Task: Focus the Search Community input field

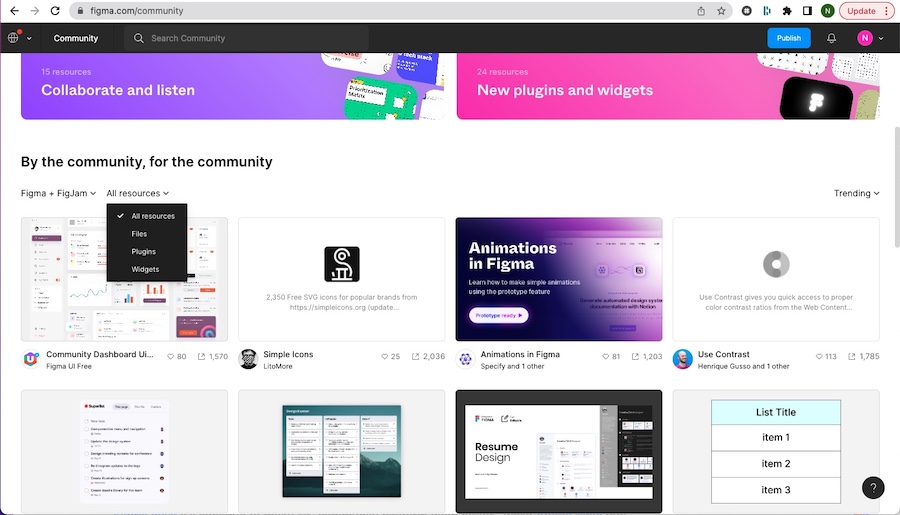Action: tap(250, 38)
